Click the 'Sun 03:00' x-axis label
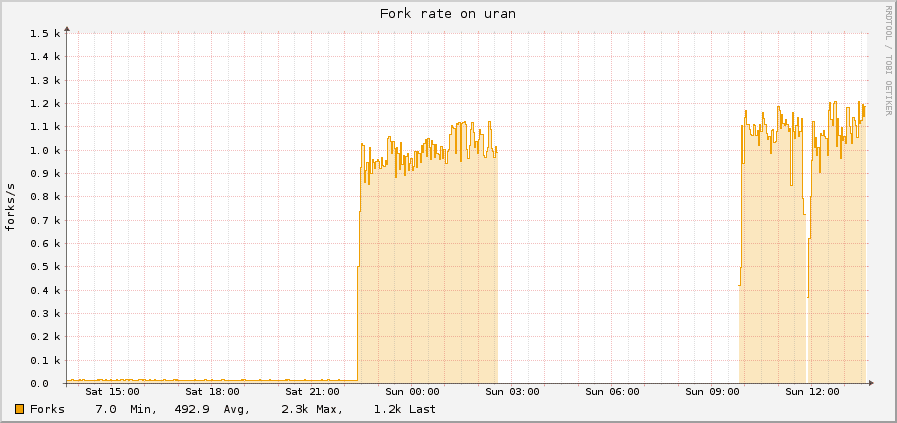 click(x=512, y=392)
